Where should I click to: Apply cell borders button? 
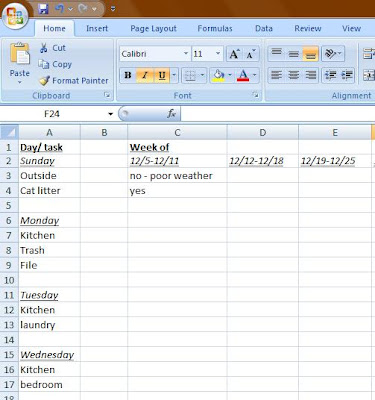(190, 75)
